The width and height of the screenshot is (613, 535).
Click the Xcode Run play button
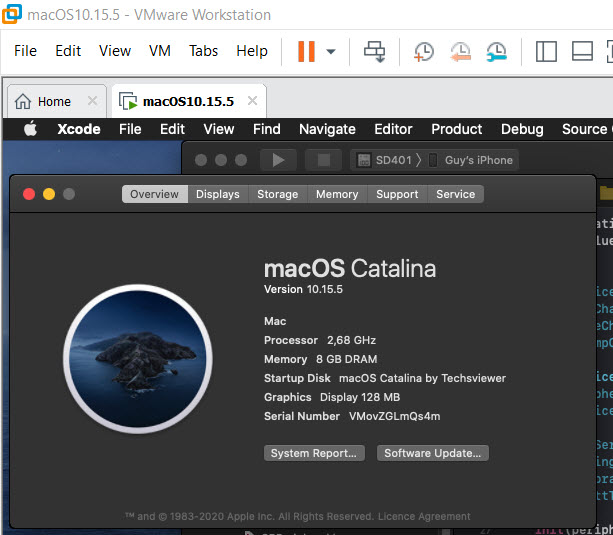278,160
